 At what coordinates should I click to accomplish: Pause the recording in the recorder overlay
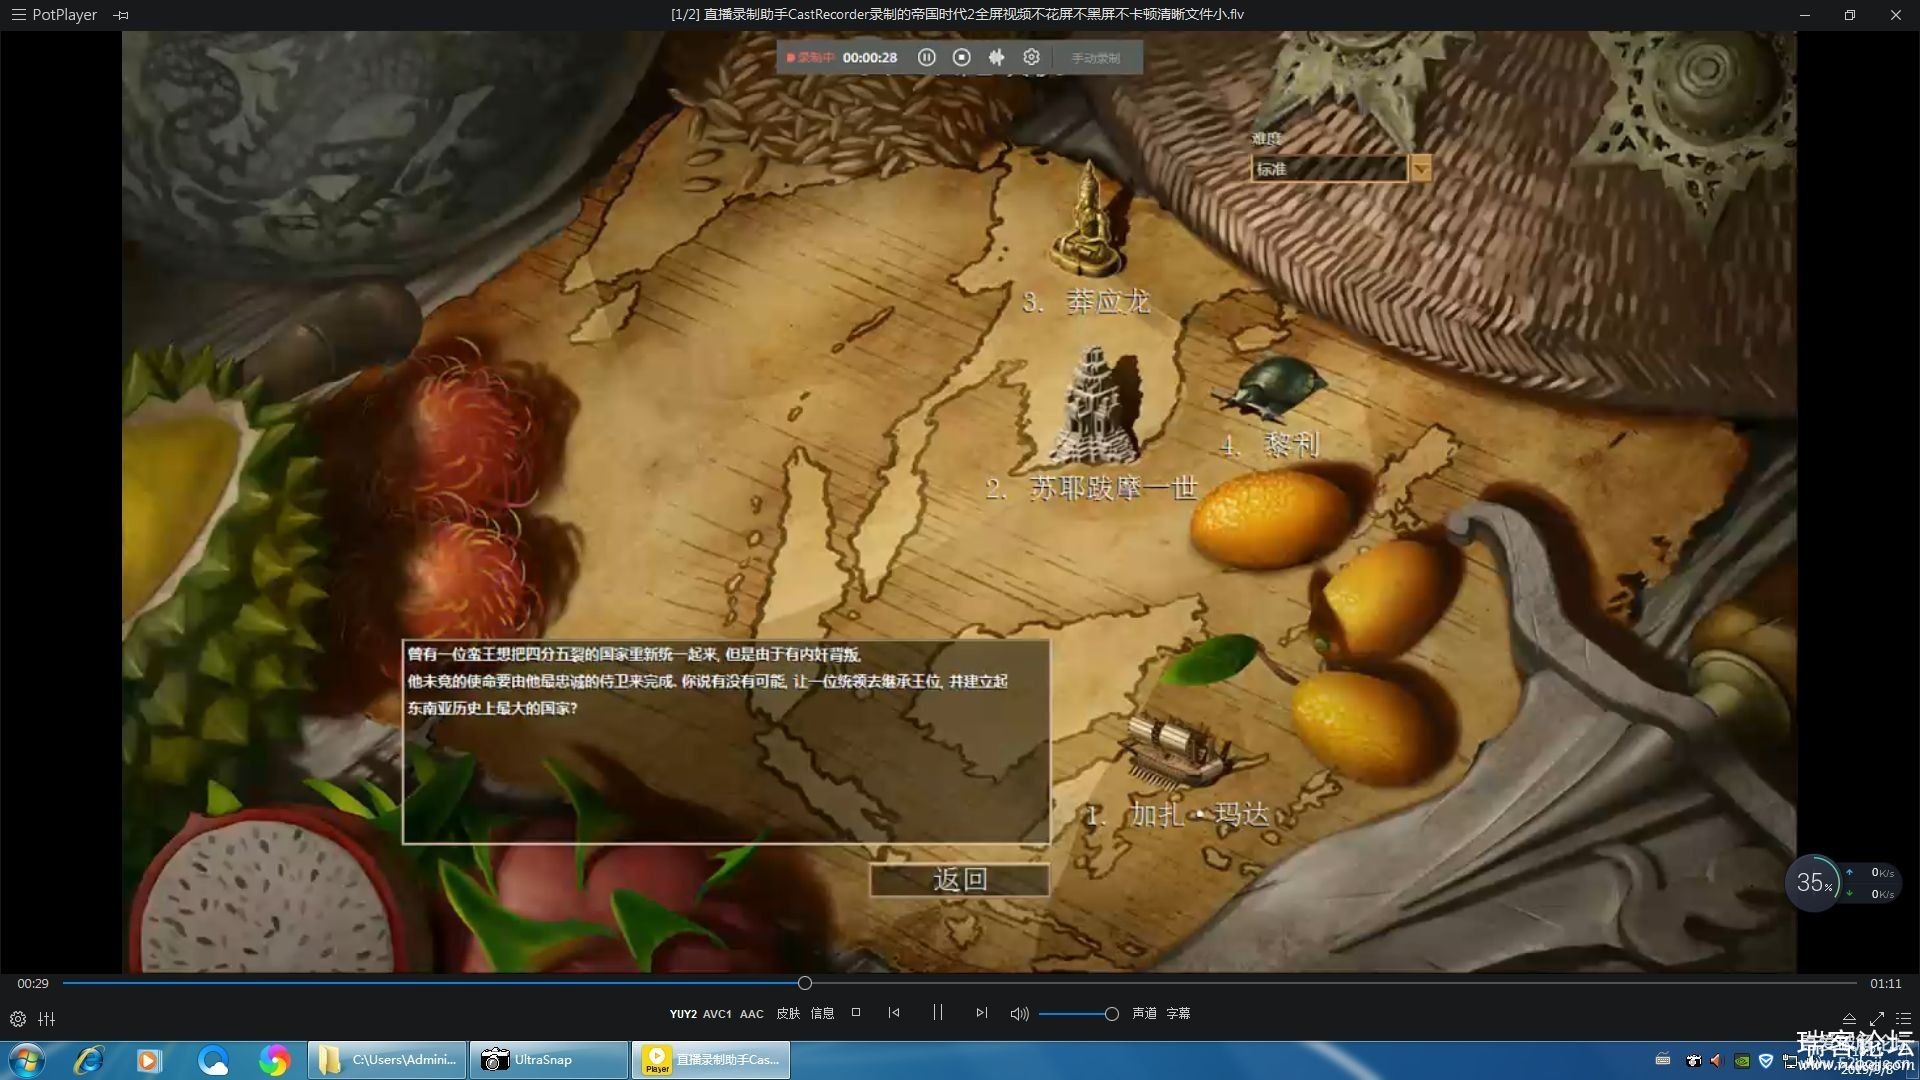click(x=927, y=58)
